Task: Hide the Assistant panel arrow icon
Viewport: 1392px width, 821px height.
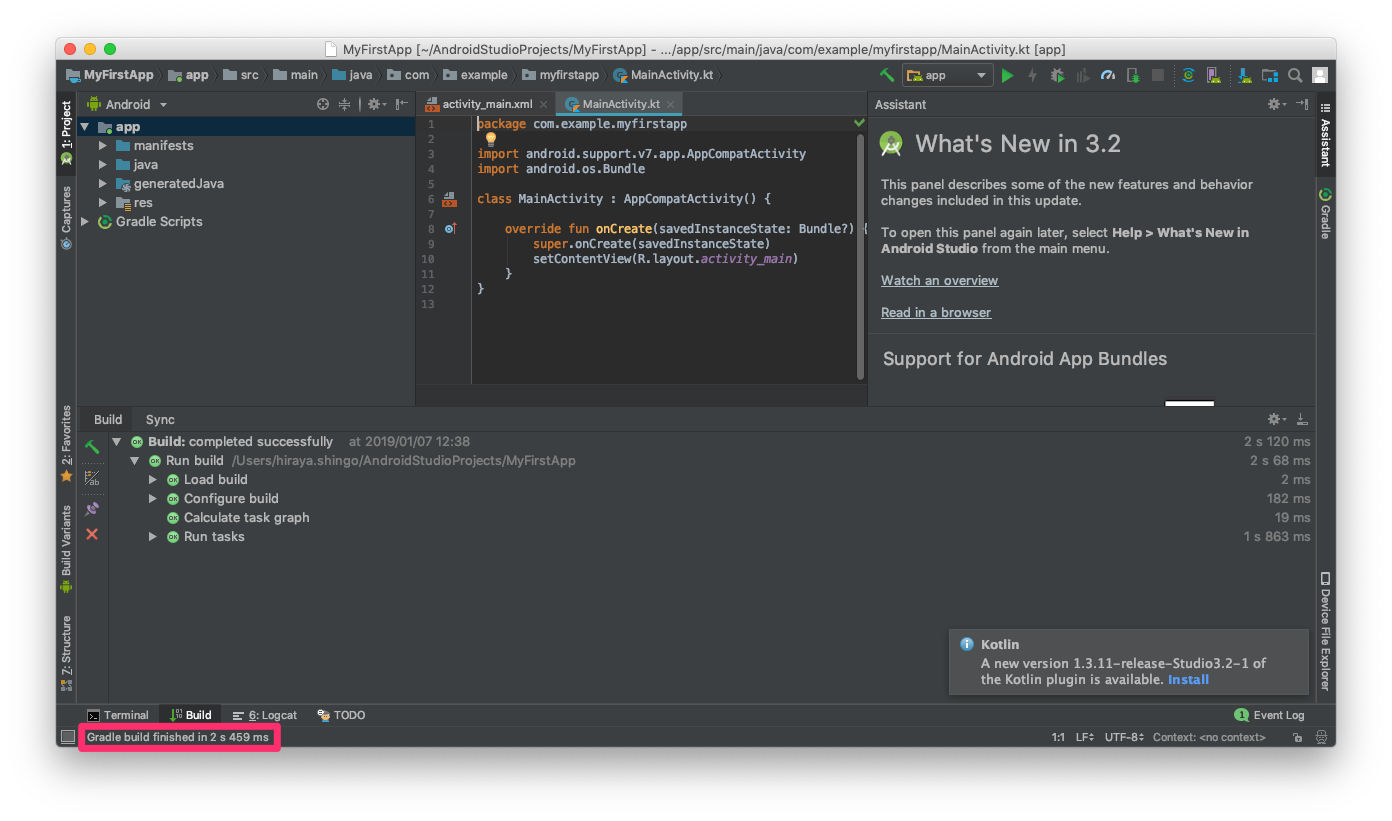Action: [x=1302, y=104]
